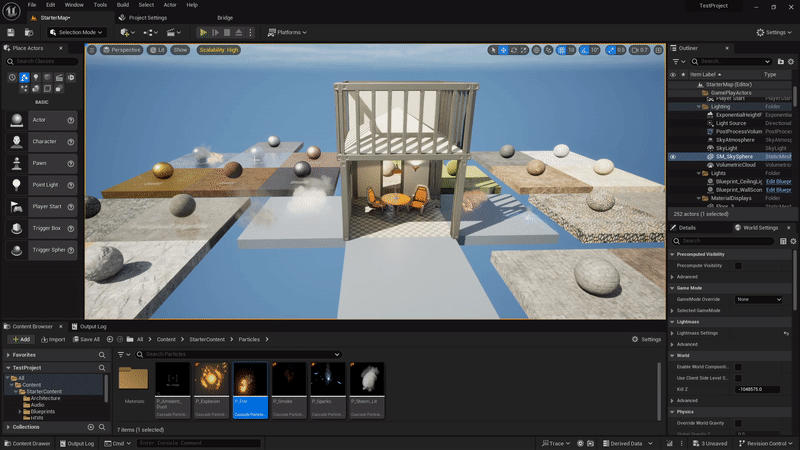The height and width of the screenshot is (450, 800).
Task: Open the quick add content dropdown in toolbar
Action: click(x=127, y=32)
